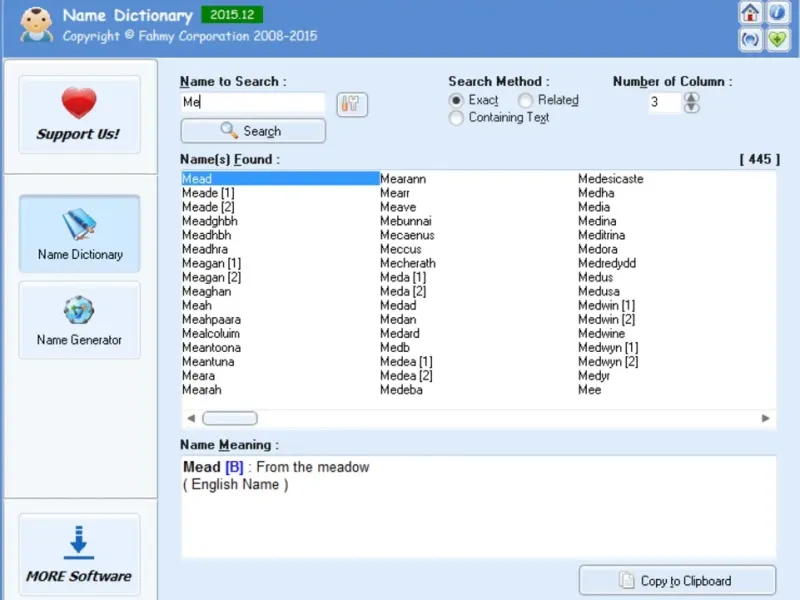
Task: Select the name Meade [2]
Action: click(208, 207)
